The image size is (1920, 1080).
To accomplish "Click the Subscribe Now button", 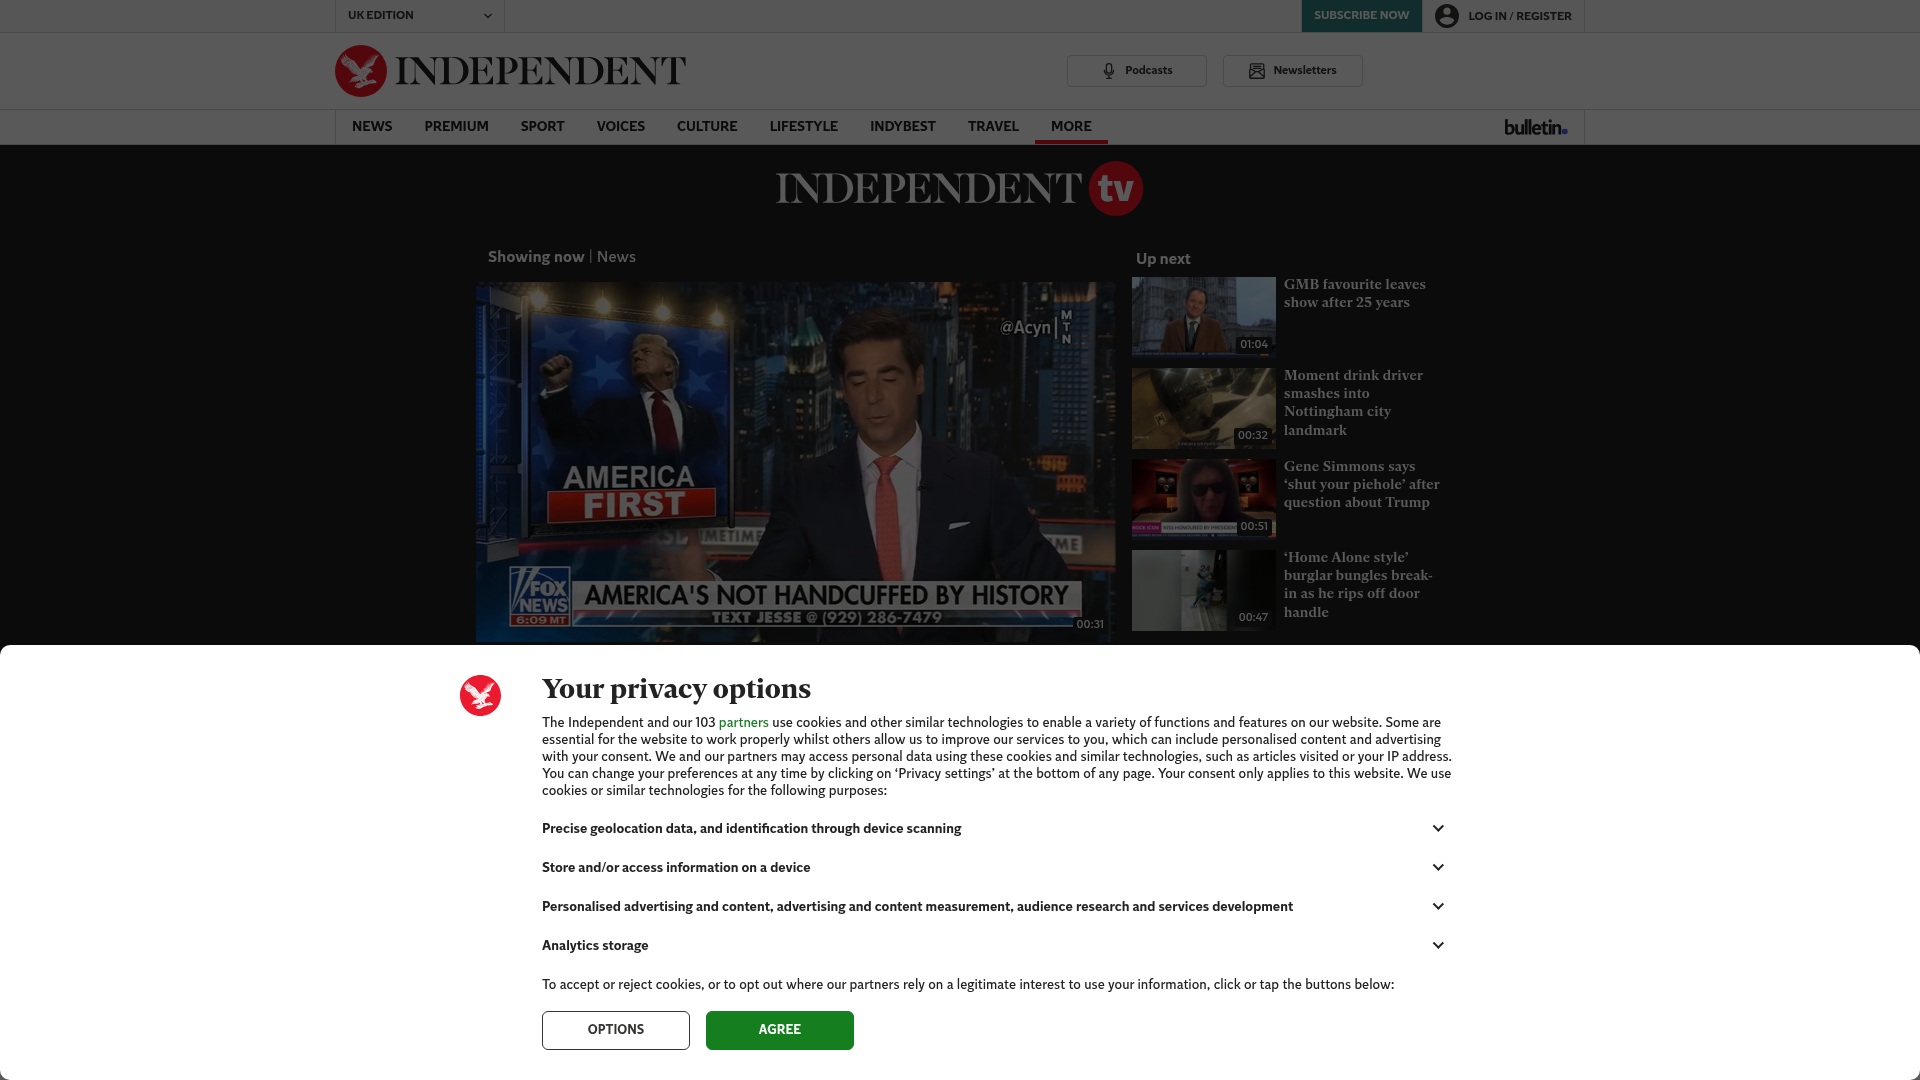I will [x=1361, y=16].
